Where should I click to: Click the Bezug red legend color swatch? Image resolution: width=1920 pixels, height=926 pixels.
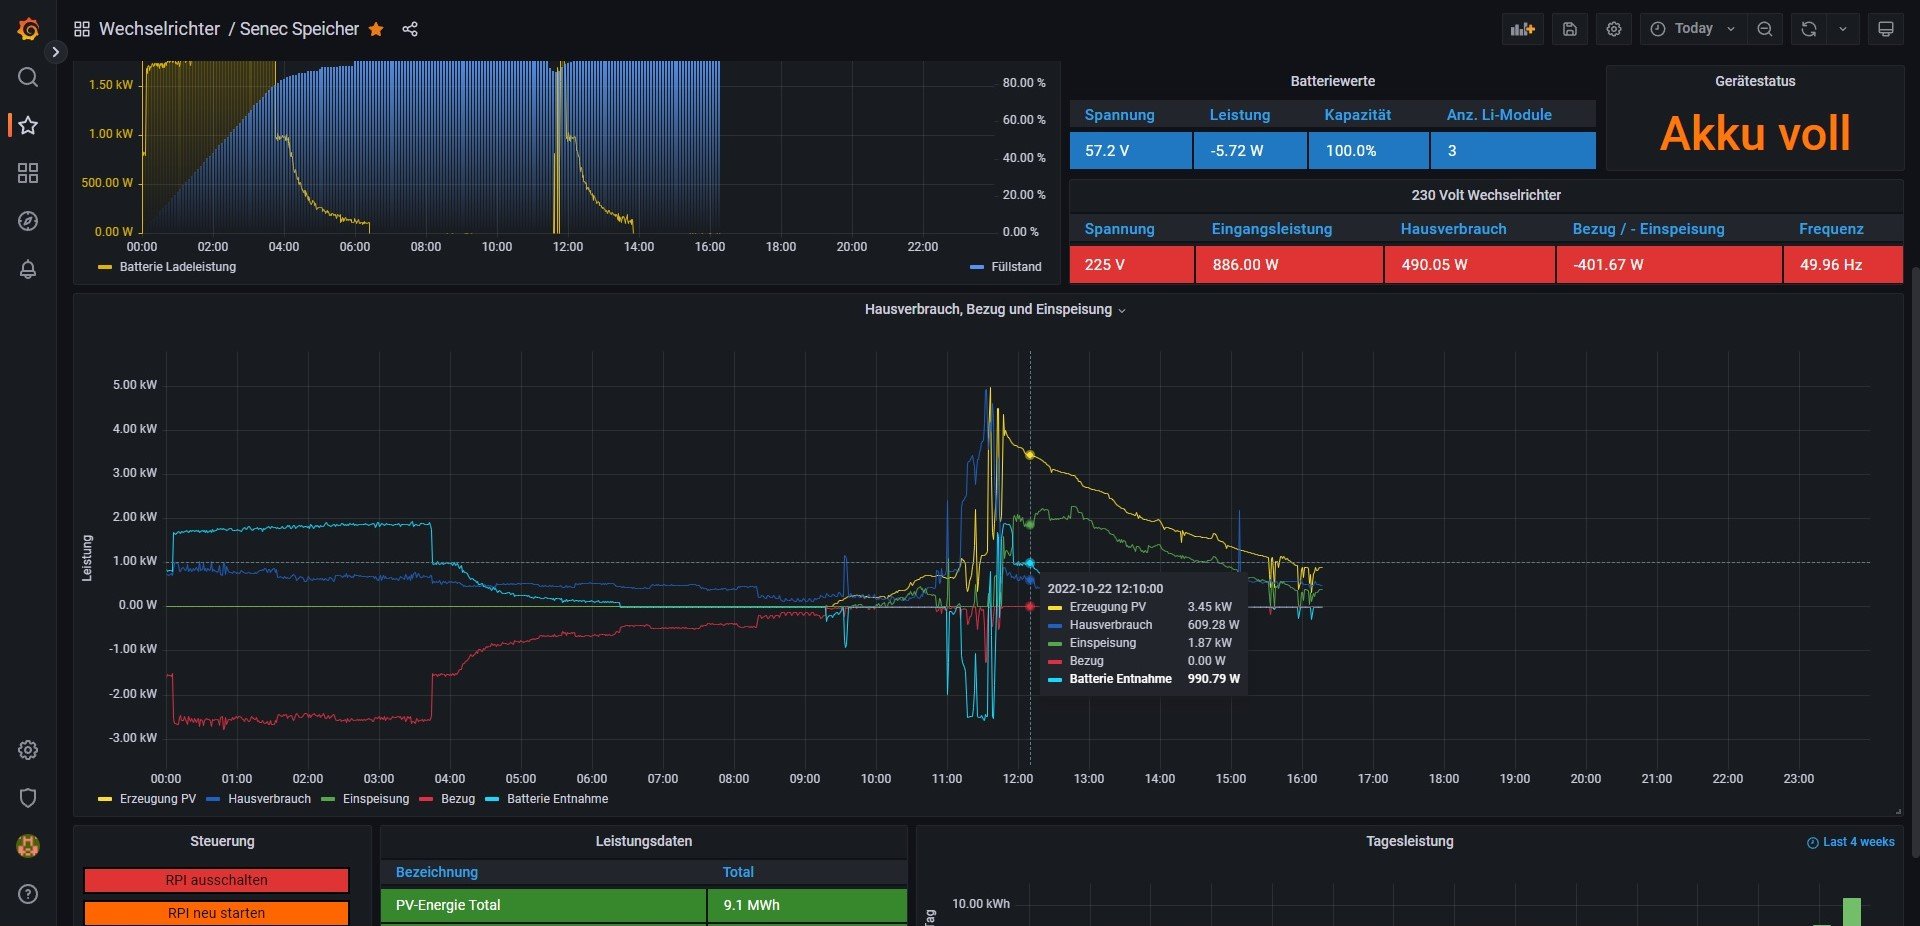[427, 799]
